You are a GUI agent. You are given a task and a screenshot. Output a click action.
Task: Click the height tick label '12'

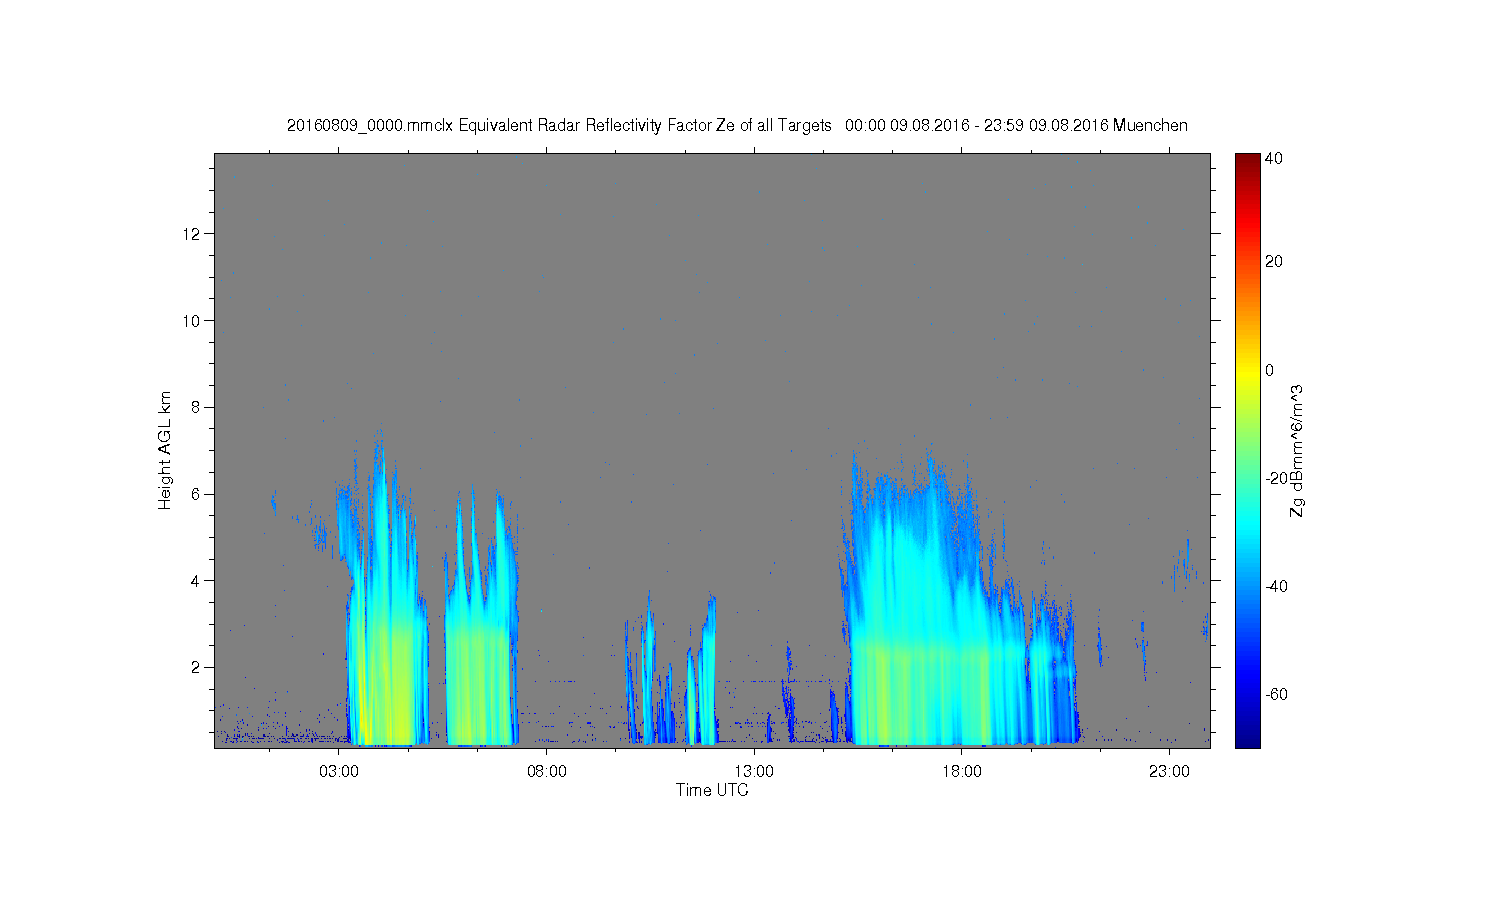[193, 234]
